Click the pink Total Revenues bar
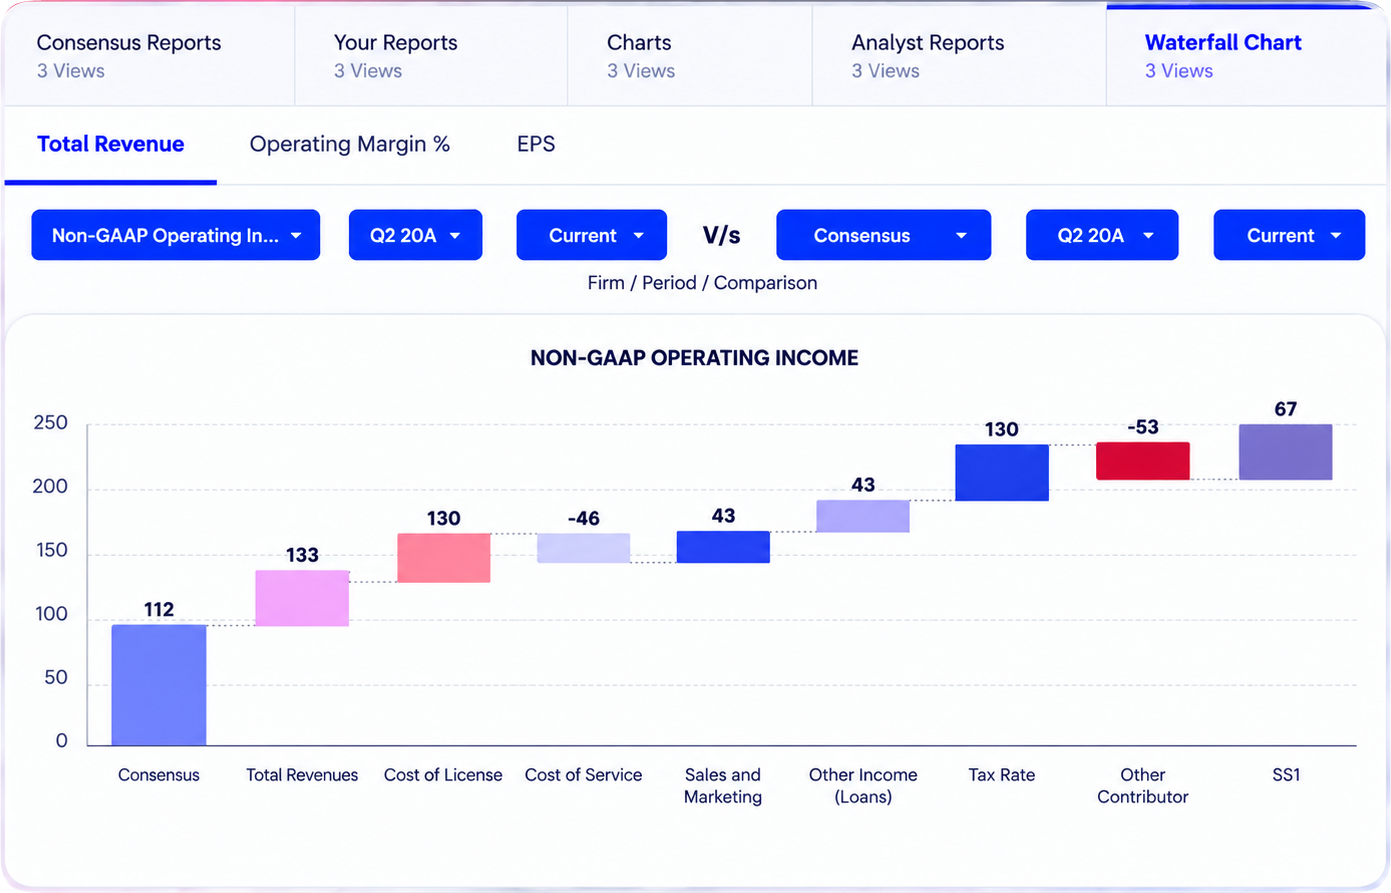The height and width of the screenshot is (893, 1391). click(302, 598)
